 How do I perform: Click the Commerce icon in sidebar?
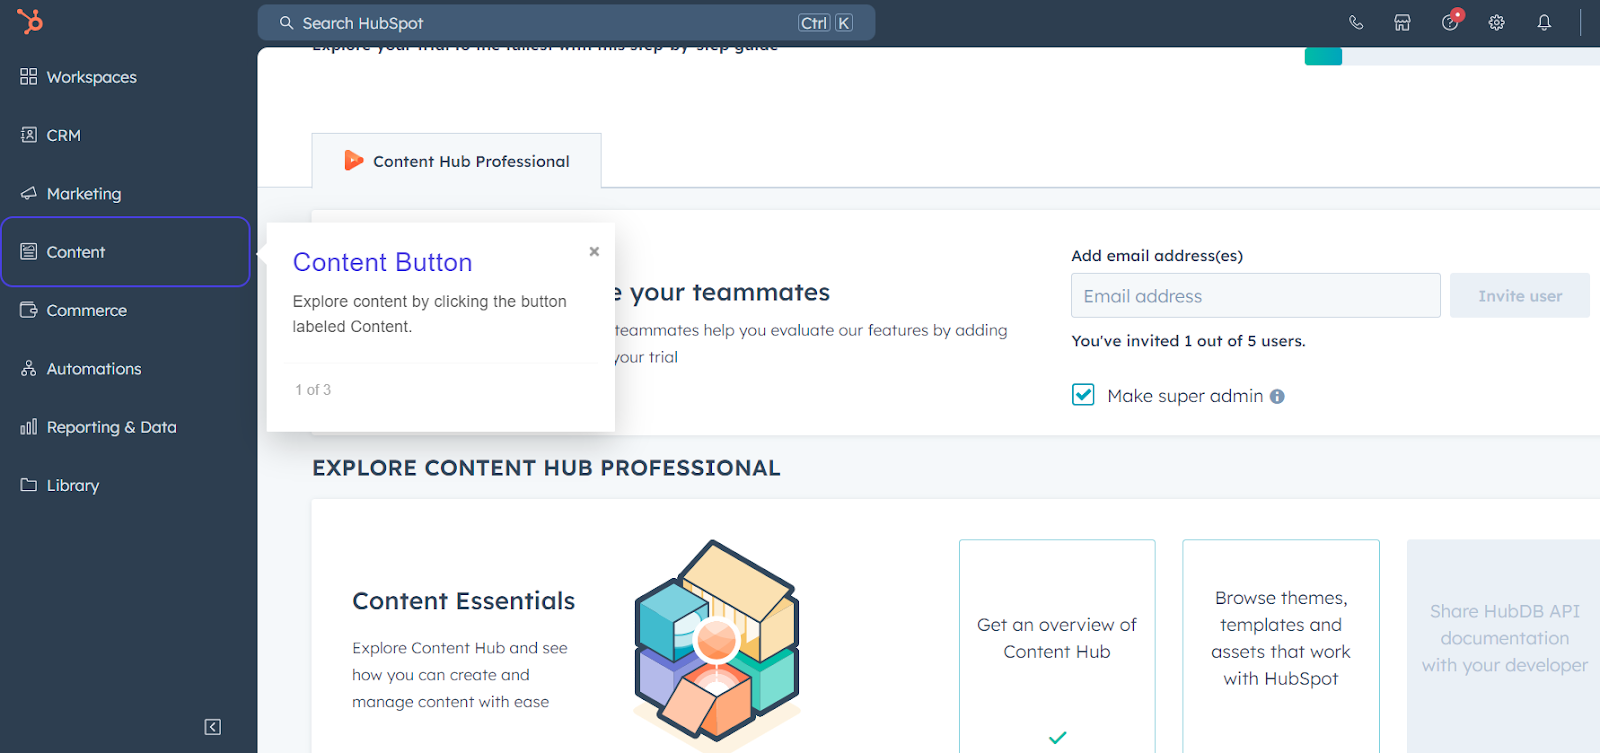pyautogui.click(x=28, y=310)
